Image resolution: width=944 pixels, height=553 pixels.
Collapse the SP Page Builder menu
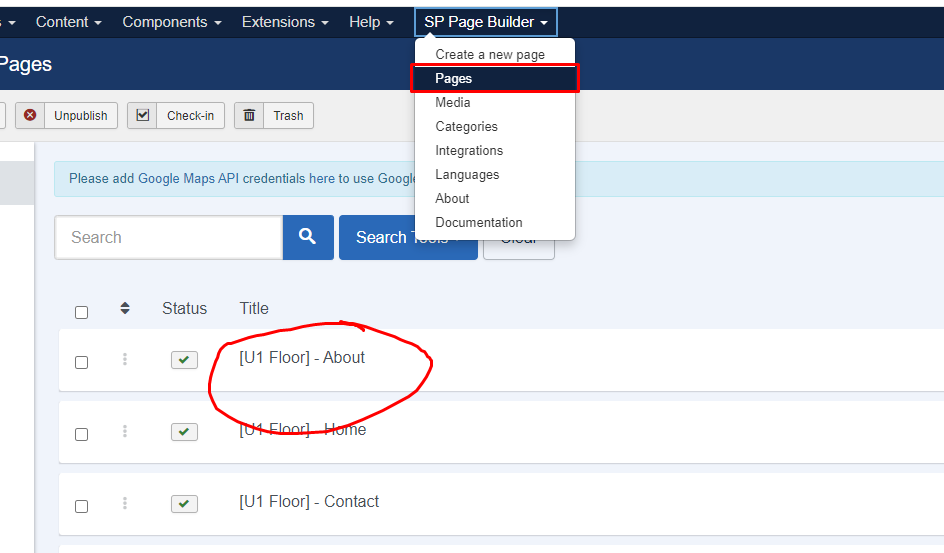[x=485, y=22]
